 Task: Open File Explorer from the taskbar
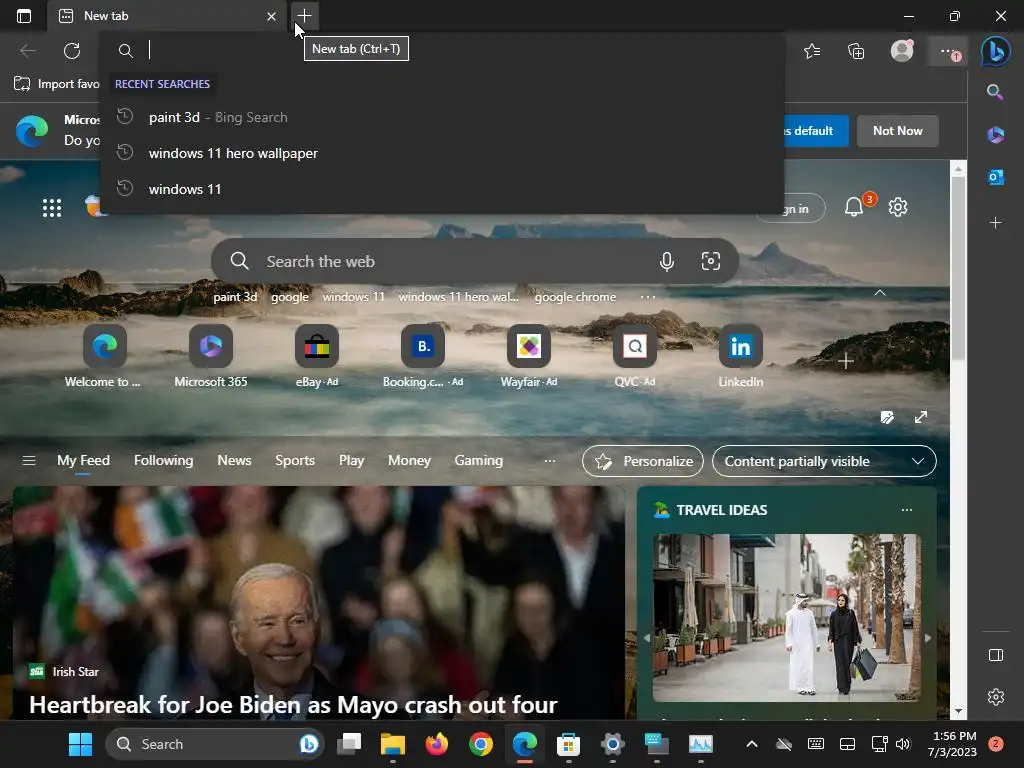tap(392, 744)
